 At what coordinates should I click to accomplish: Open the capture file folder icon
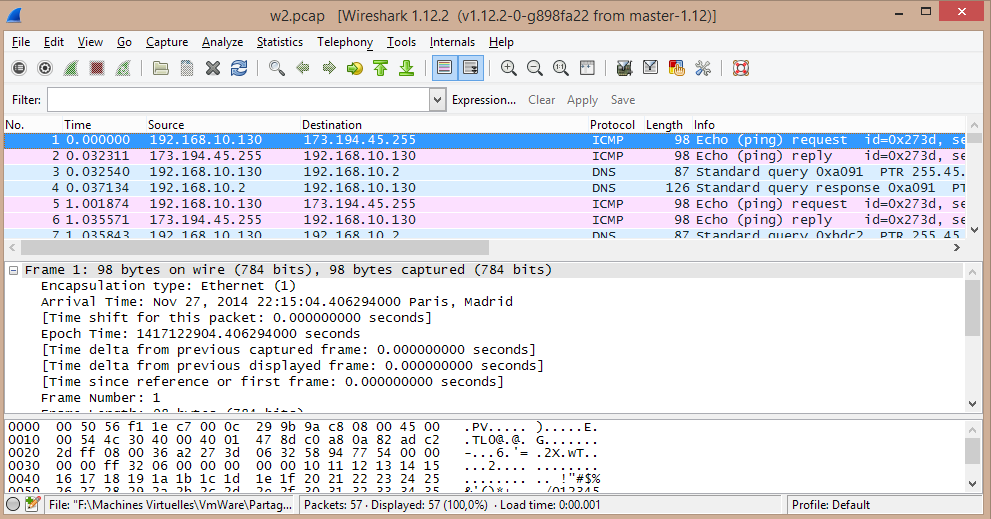160,68
